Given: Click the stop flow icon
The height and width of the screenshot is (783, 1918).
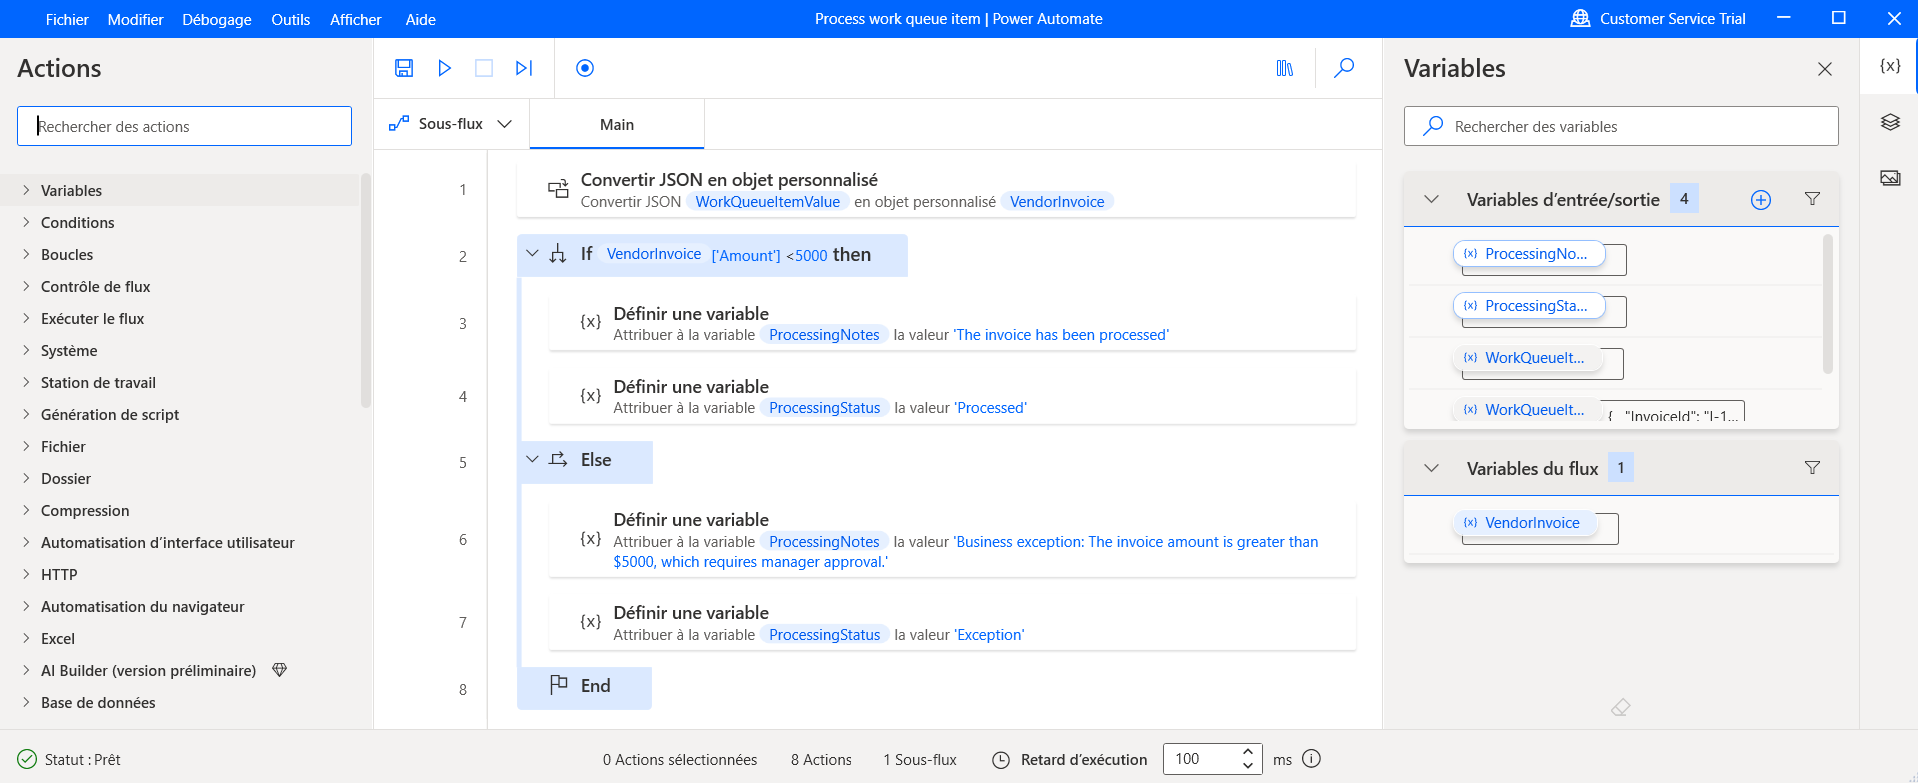Looking at the screenshot, I should tap(484, 68).
